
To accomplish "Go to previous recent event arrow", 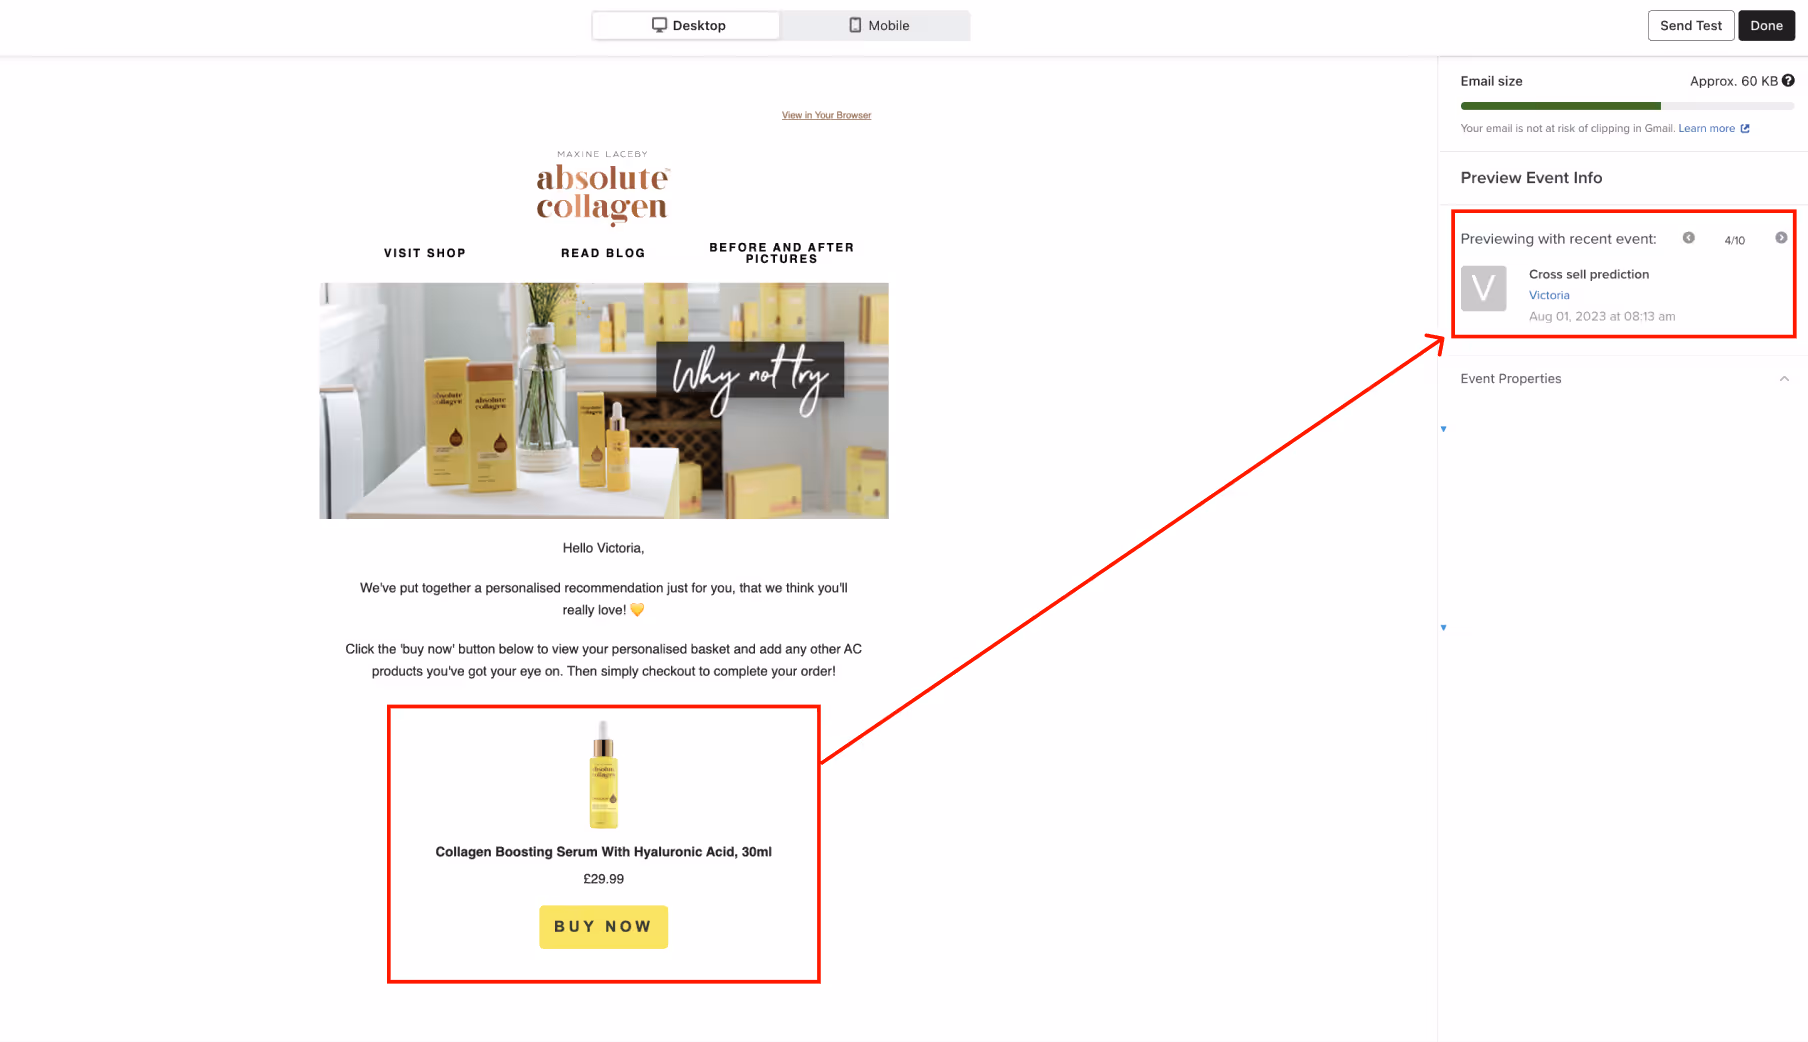I will point(1688,238).
